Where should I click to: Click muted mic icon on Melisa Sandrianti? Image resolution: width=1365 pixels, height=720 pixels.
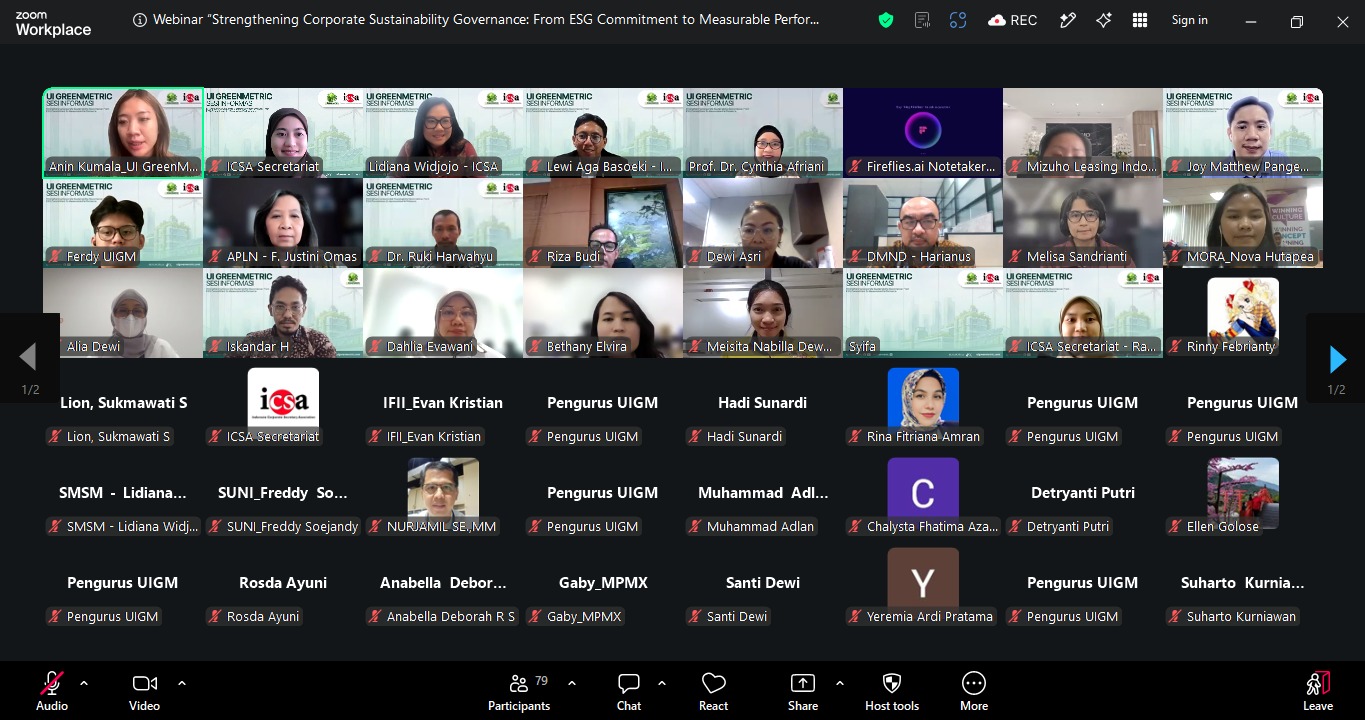tap(1014, 257)
